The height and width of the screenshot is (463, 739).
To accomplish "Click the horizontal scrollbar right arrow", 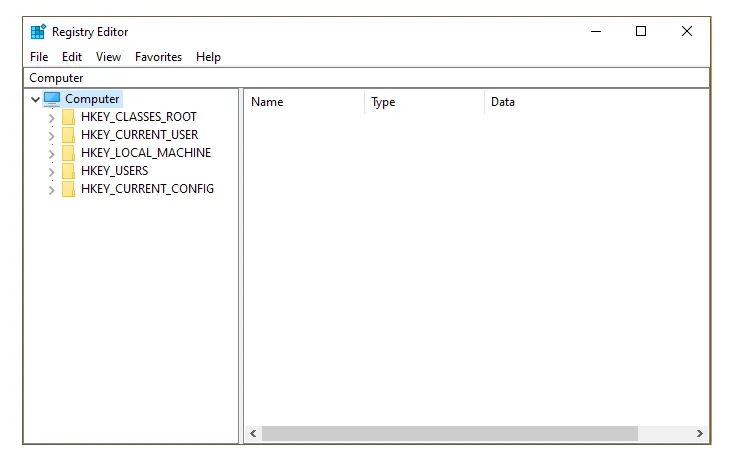I will coord(700,433).
